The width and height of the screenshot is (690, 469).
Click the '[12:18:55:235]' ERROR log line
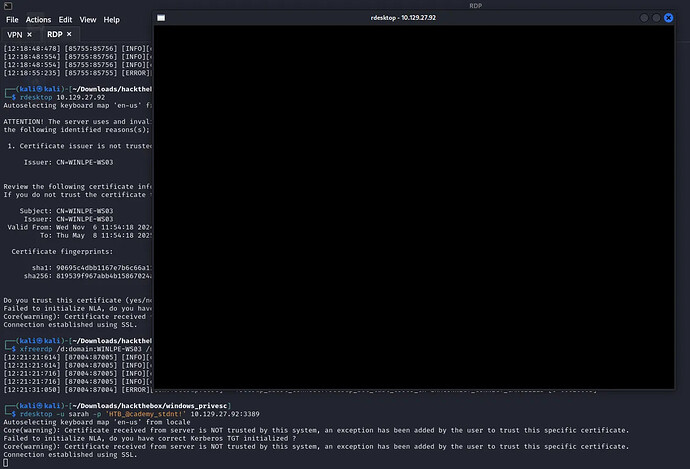coord(77,73)
